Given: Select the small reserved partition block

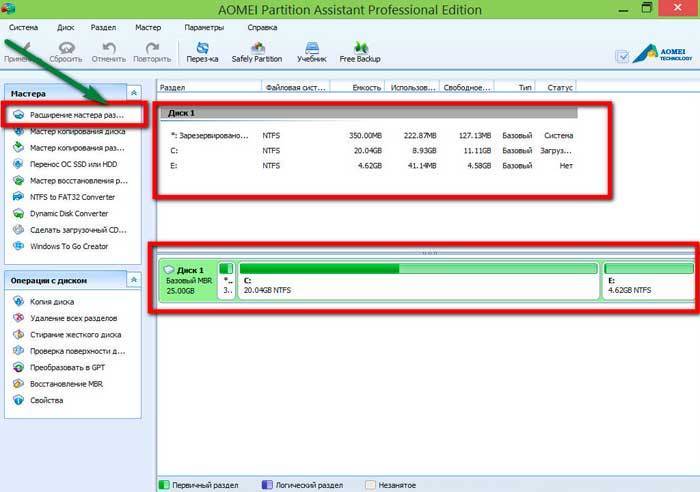Looking at the screenshot, I should (x=227, y=280).
